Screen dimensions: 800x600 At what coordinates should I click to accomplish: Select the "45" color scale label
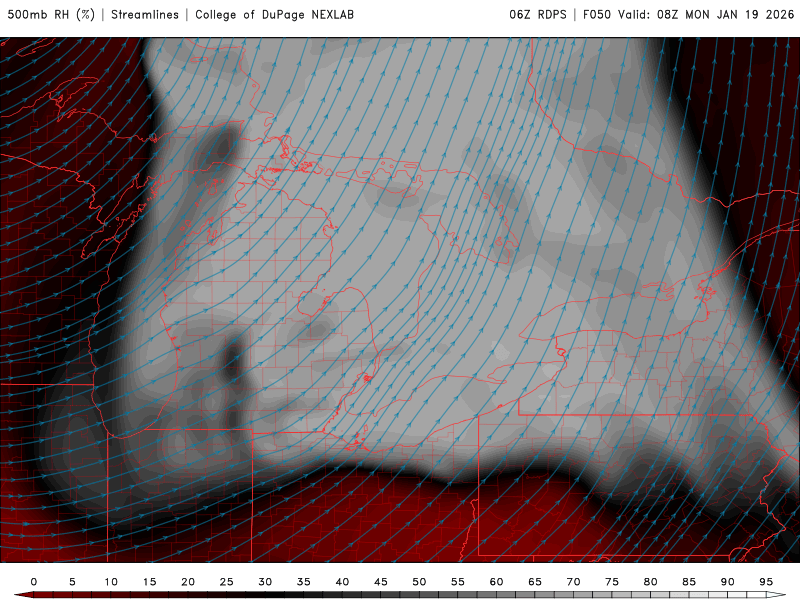(x=381, y=582)
